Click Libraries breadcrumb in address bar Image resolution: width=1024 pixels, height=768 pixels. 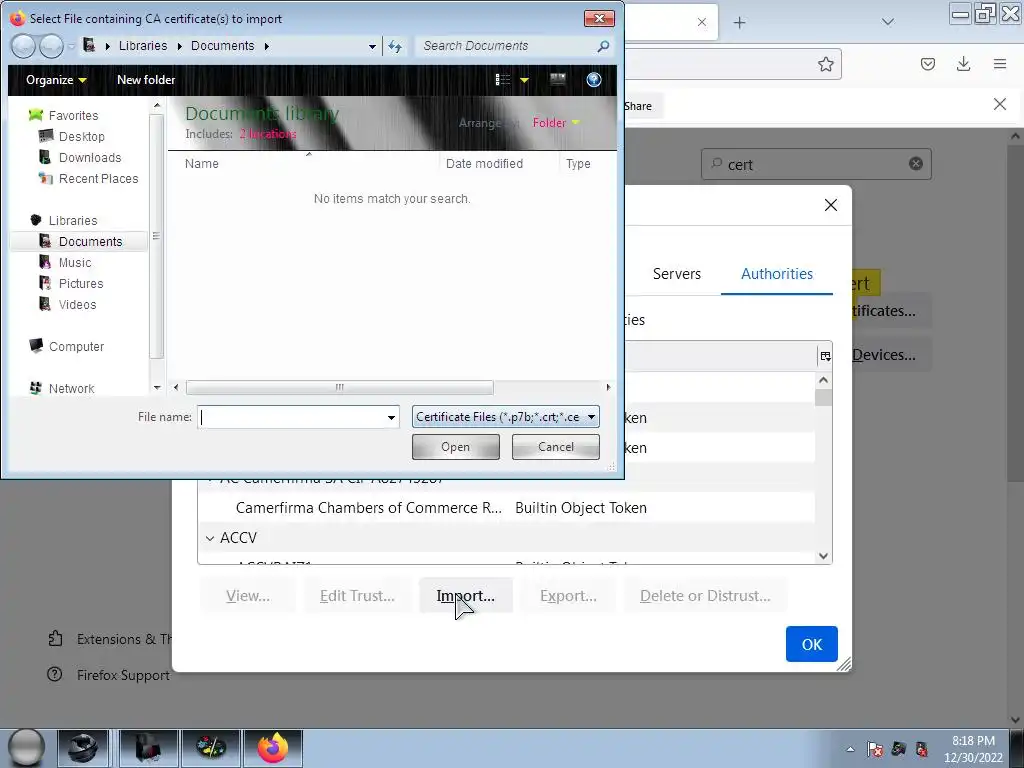click(143, 46)
